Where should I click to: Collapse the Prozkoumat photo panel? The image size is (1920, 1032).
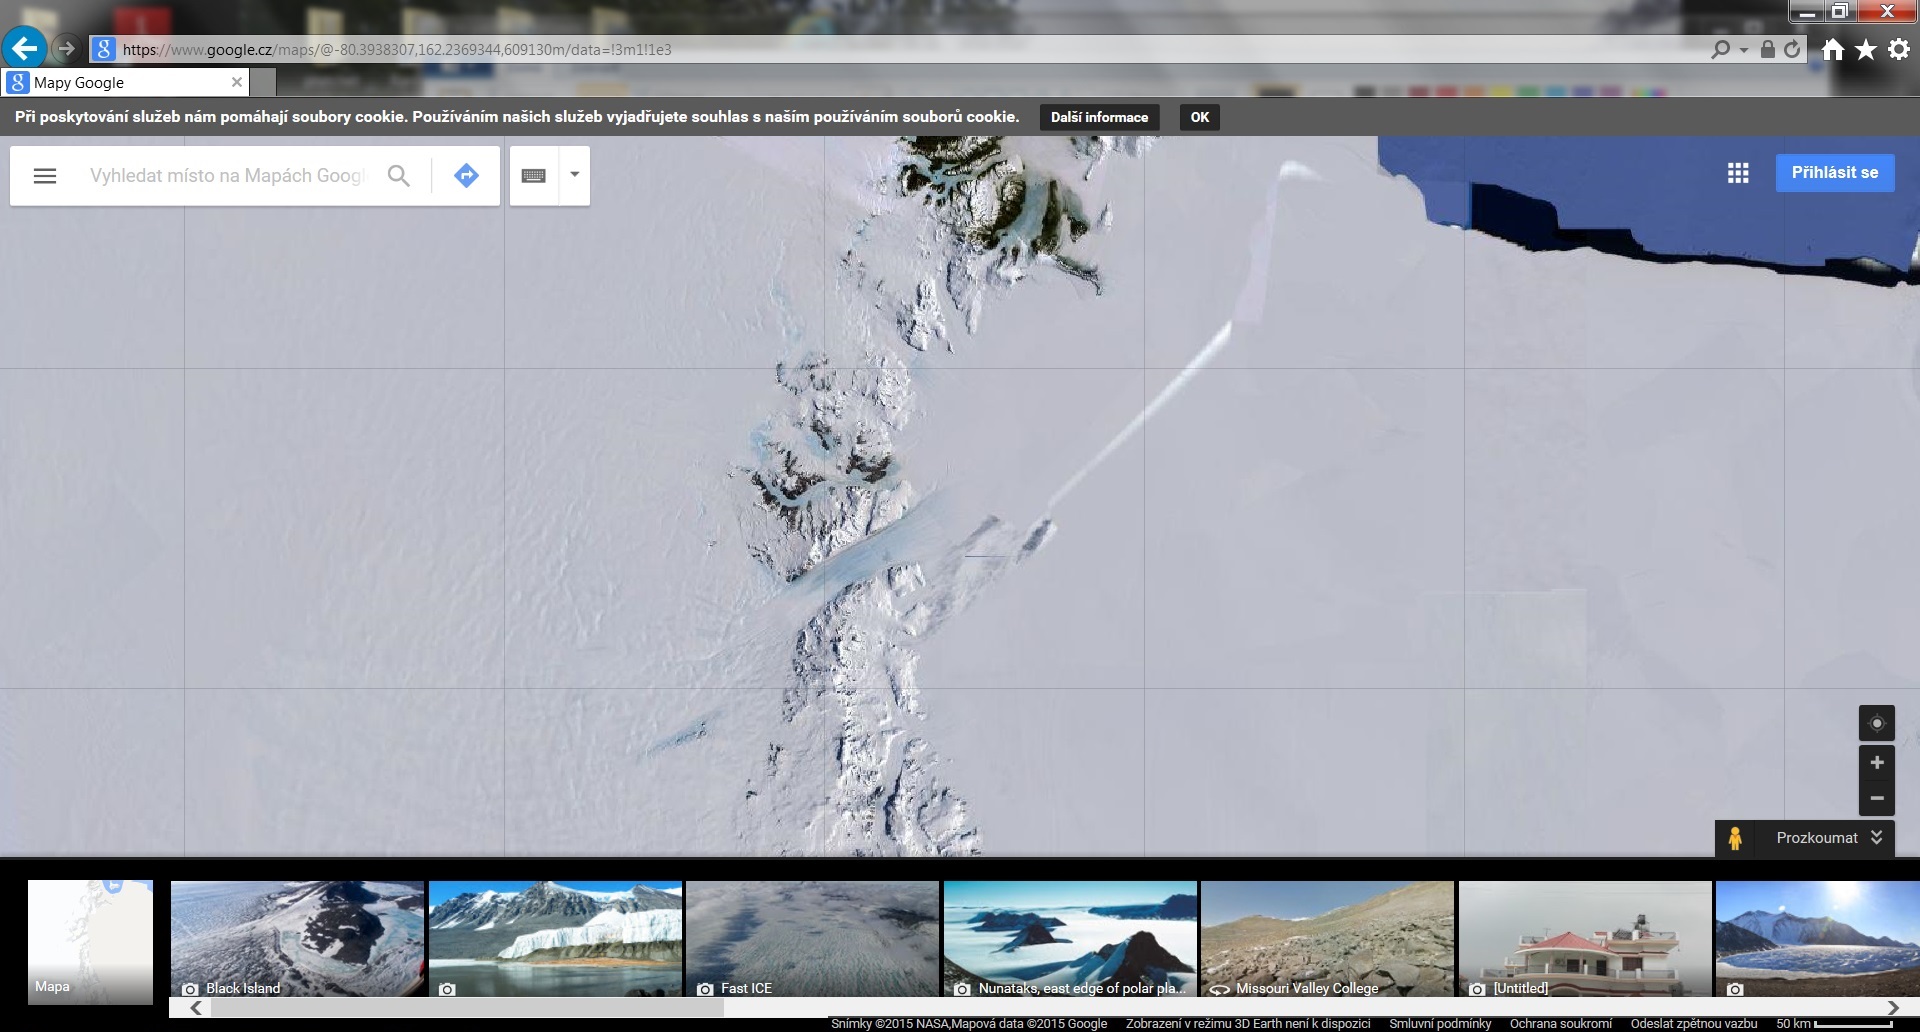point(1876,838)
